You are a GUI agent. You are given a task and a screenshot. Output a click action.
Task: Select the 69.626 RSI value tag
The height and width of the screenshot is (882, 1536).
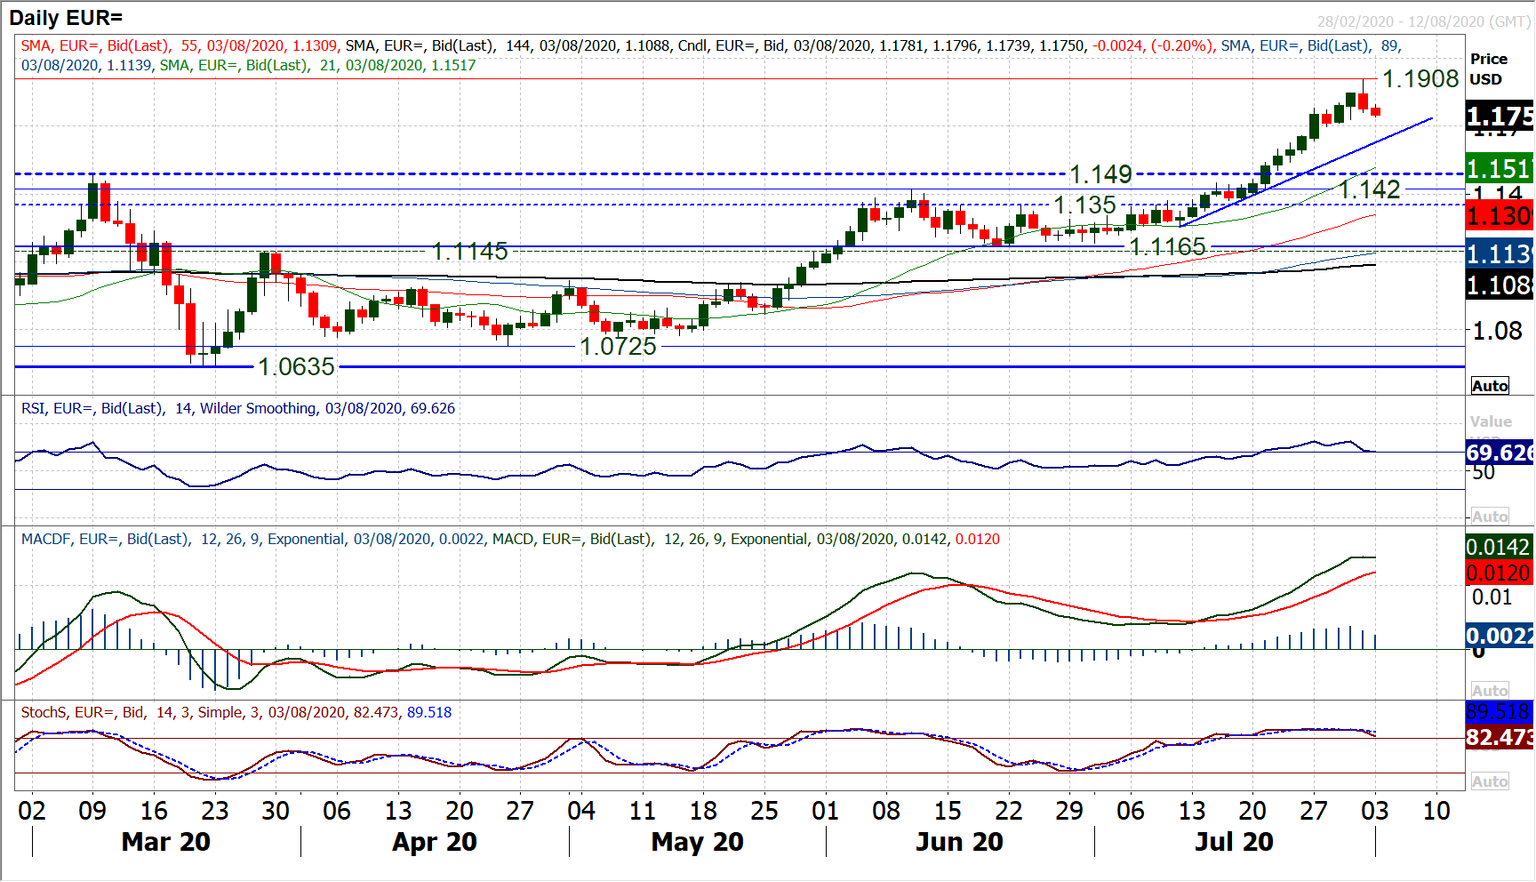point(1497,452)
